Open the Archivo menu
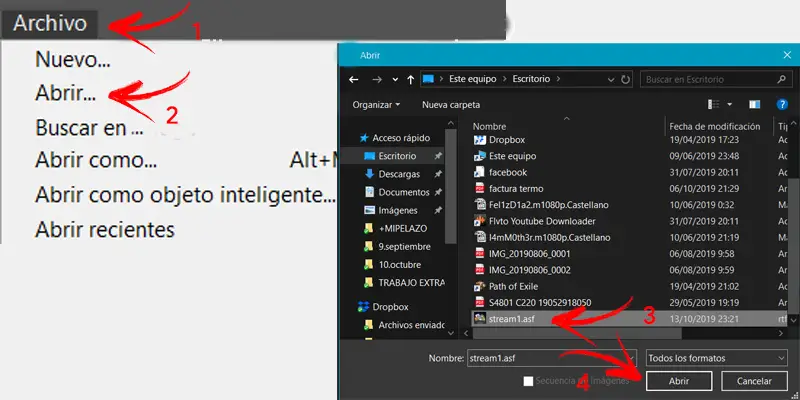Image resolution: width=800 pixels, height=400 pixels. (50, 23)
